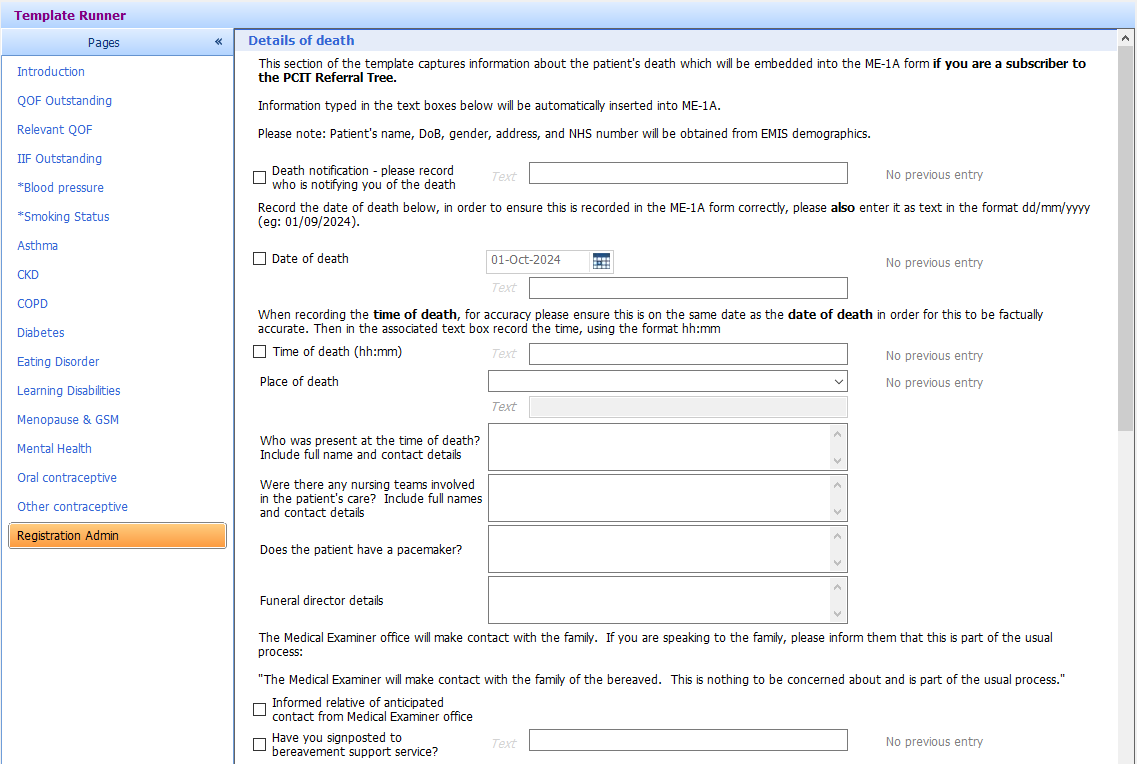The image size is (1137, 764).
Task: Click the Date of death text field
Action: (x=688, y=288)
